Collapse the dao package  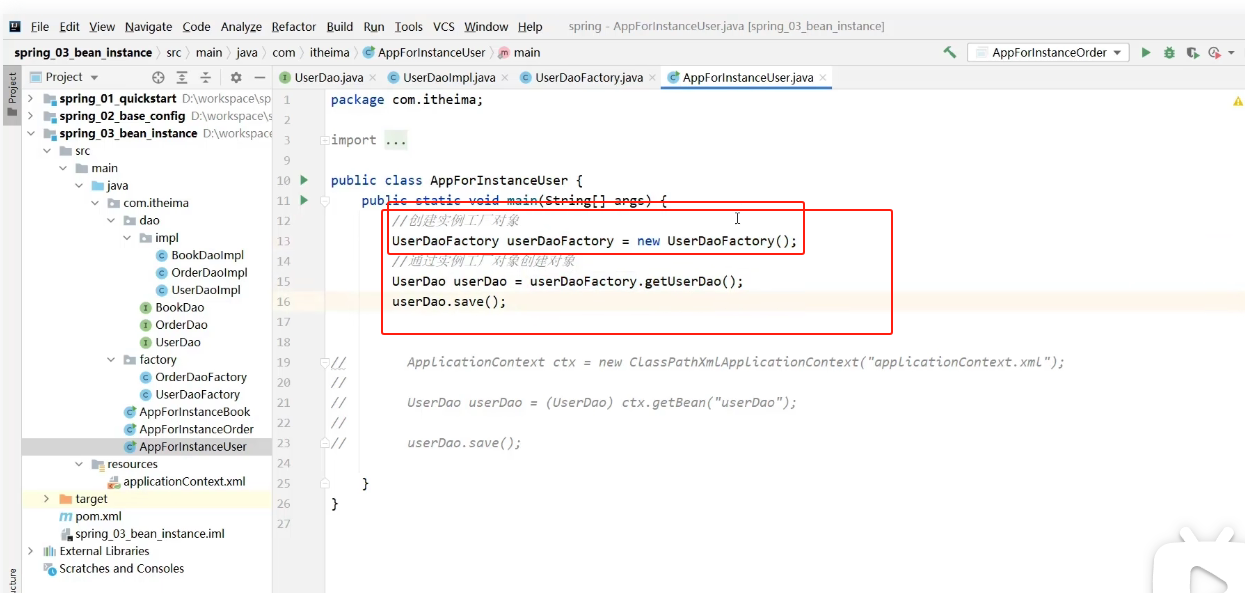pyautogui.click(x=111, y=220)
